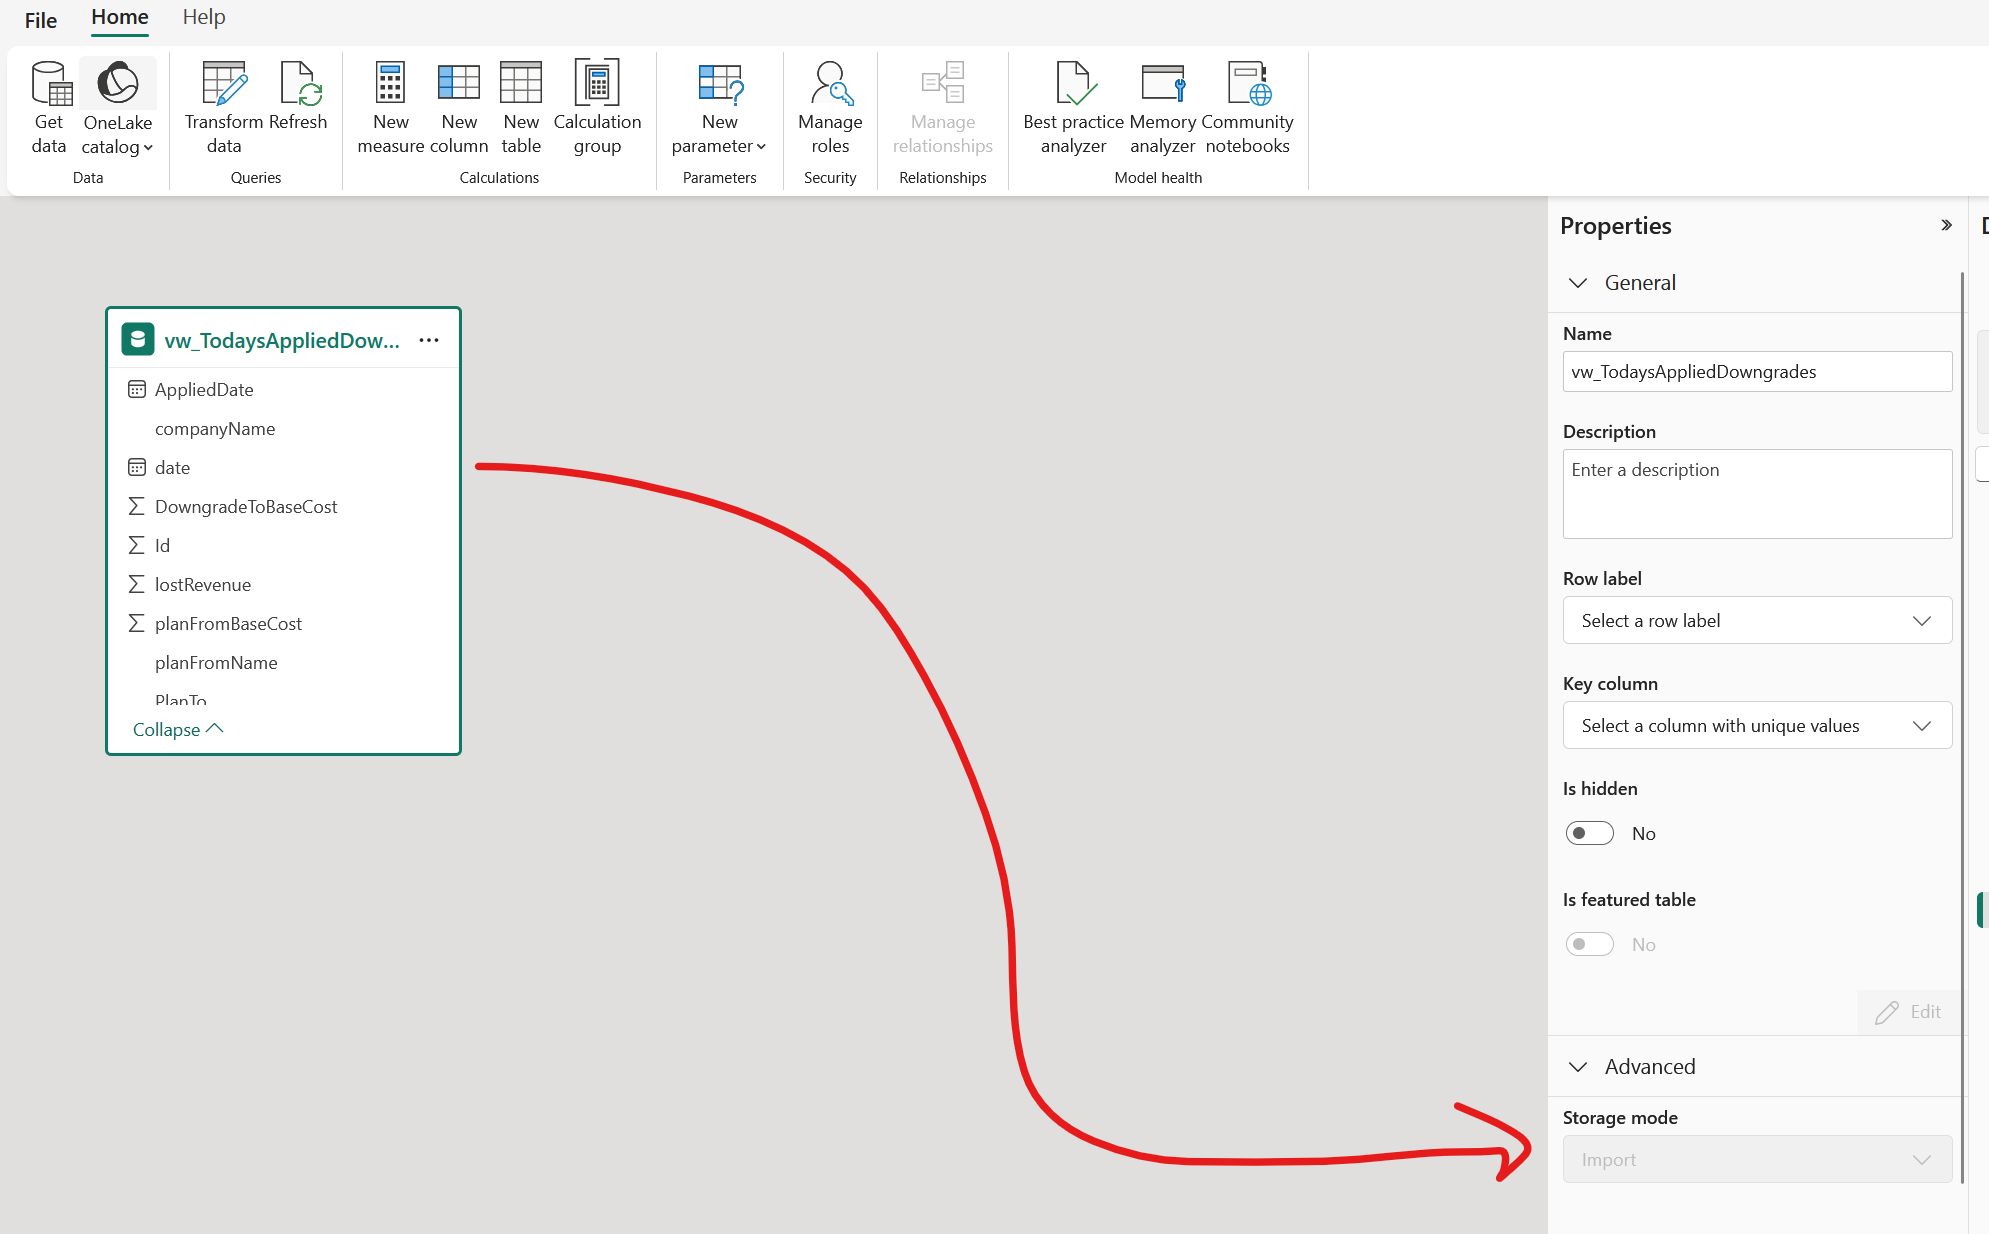Click the Edit featured table button
The height and width of the screenshot is (1234, 1989).
pyautogui.click(x=1908, y=1012)
